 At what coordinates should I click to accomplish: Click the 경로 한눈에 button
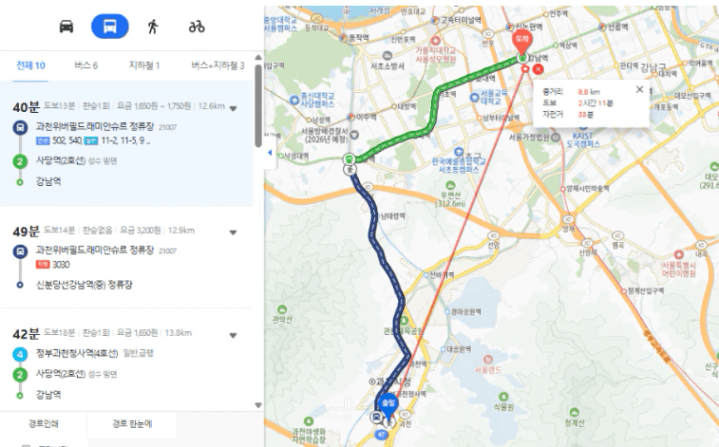(x=132, y=424)
